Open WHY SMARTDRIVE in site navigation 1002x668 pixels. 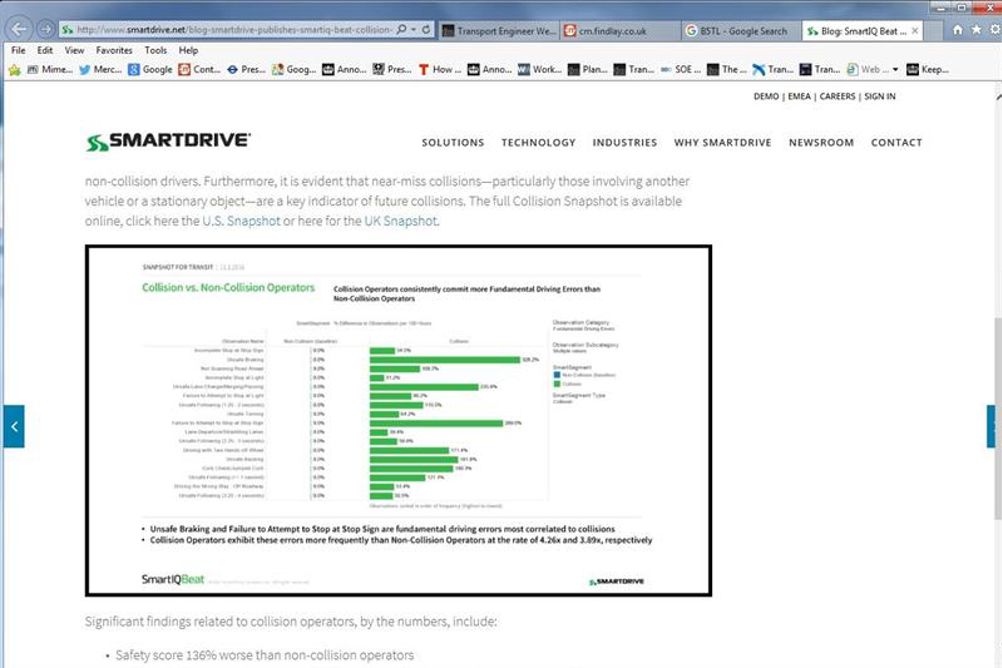click(x=722, y=143)
